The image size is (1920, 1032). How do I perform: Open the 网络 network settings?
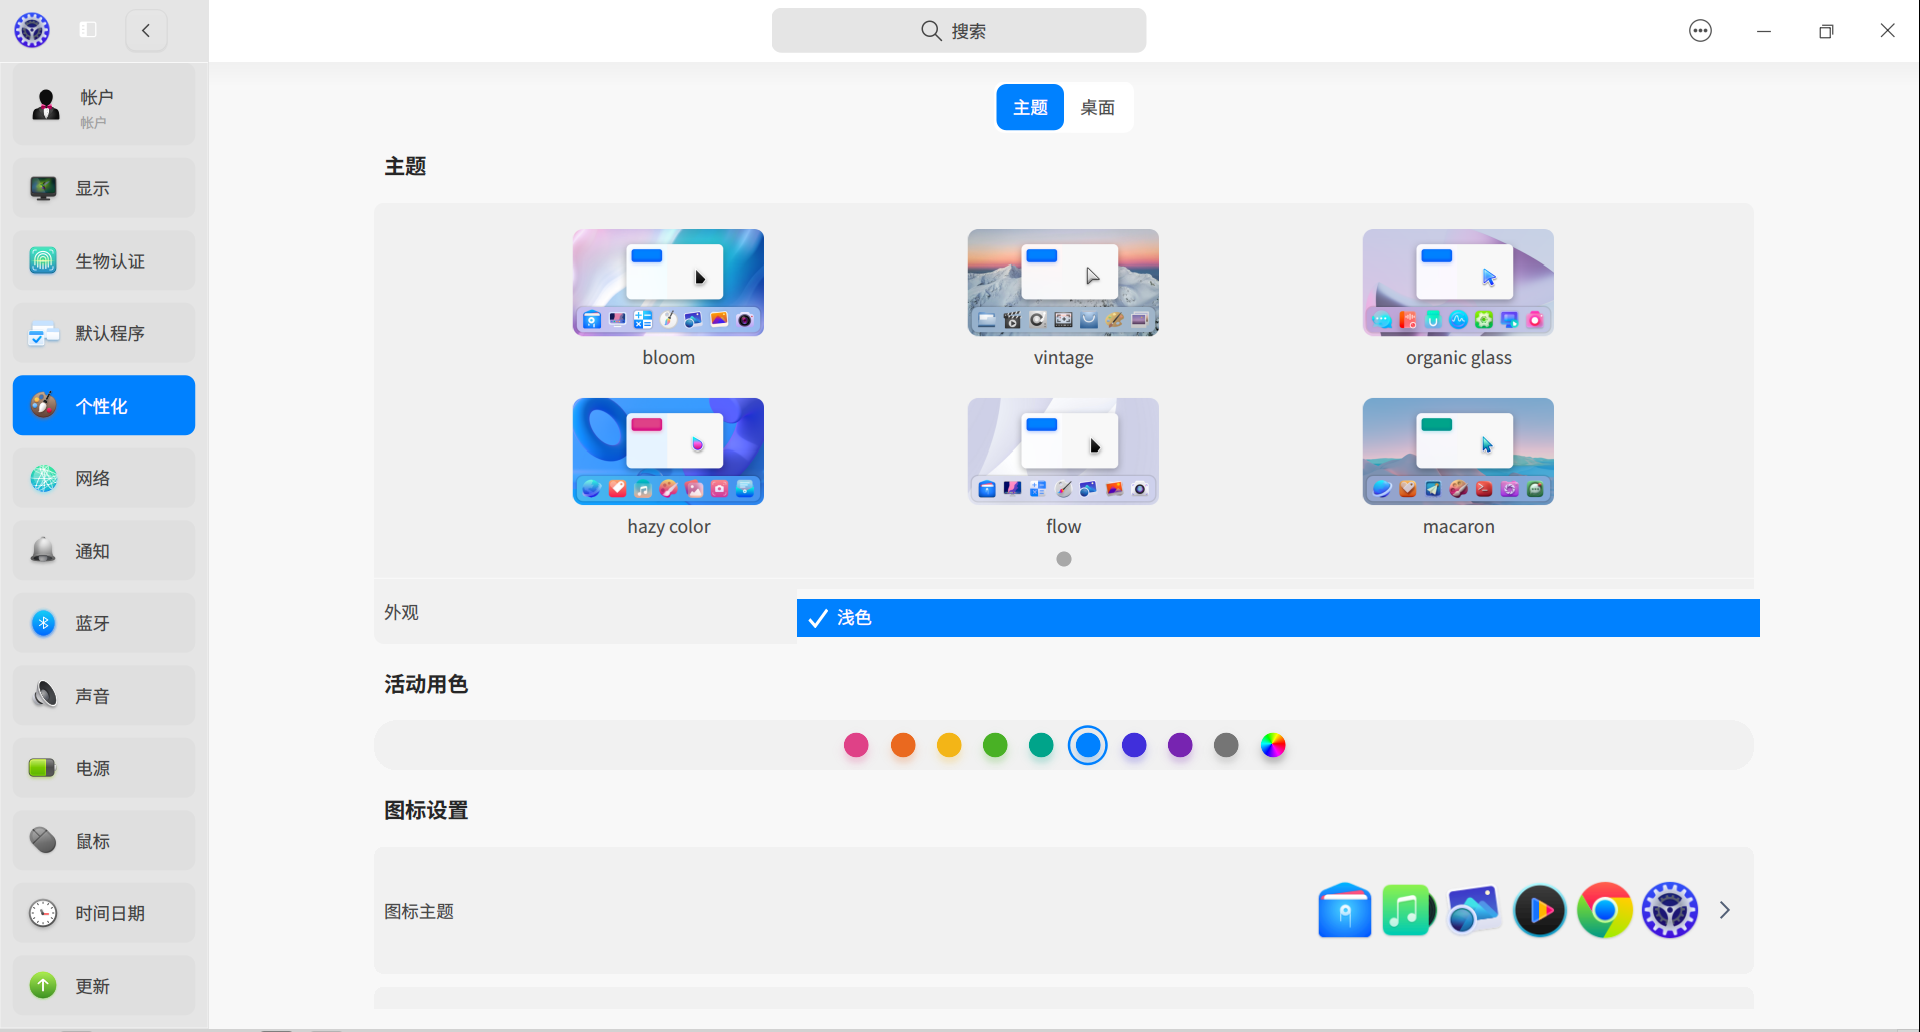point(104,478)
